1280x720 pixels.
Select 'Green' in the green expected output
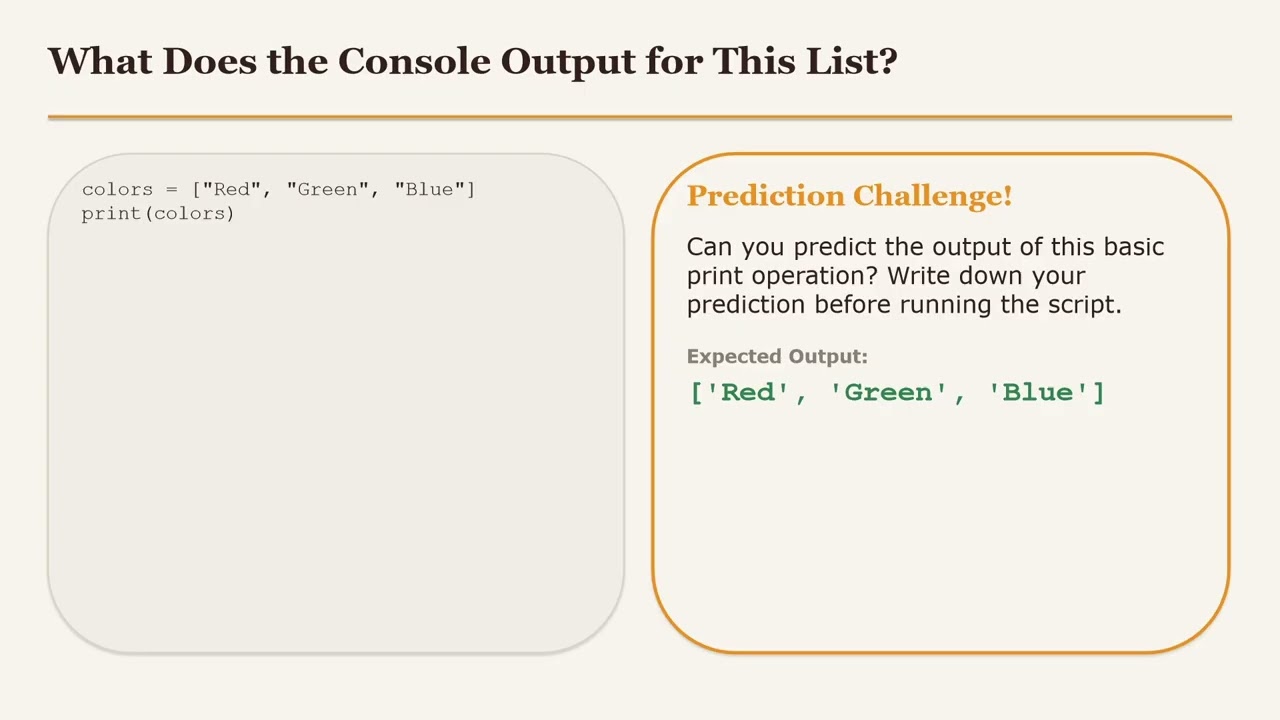(888, 392)
